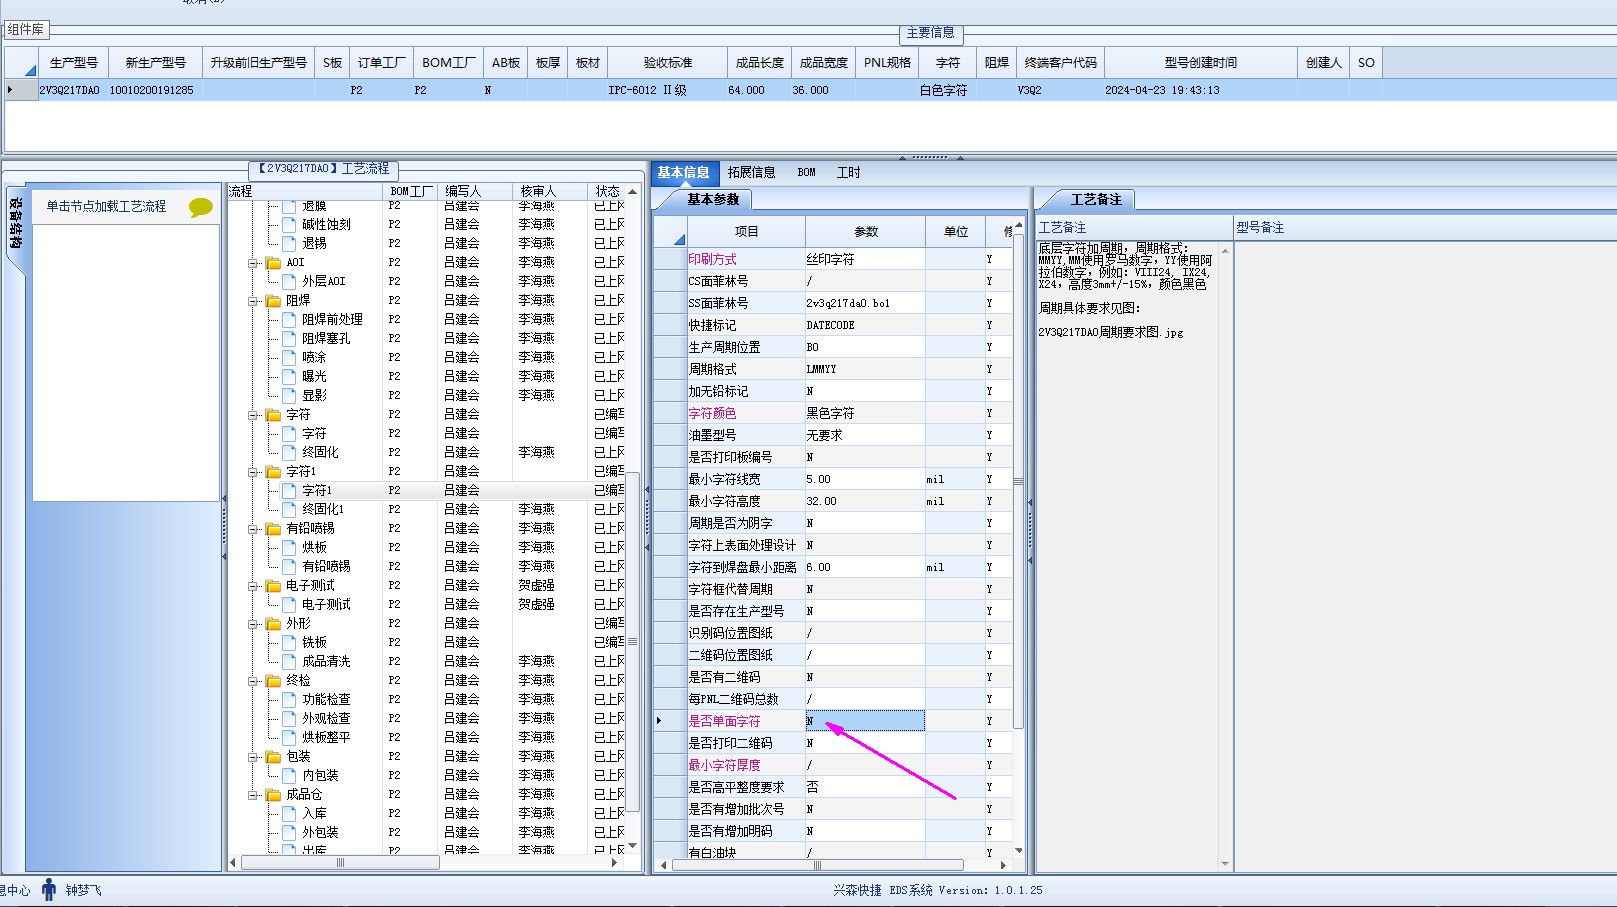
Task: Collapse the 有铅喷锡 tree node
Action: click(x=254, y=529)
